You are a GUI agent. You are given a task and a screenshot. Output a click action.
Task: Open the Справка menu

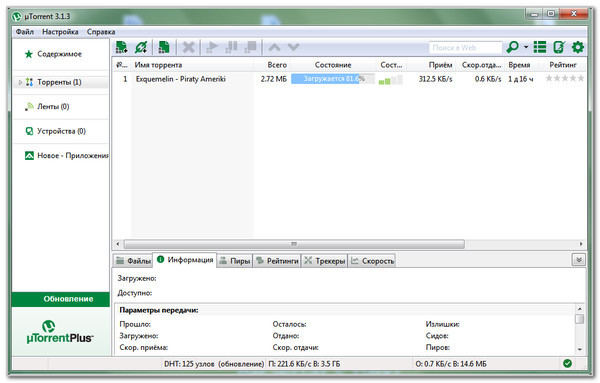[101, 32]
